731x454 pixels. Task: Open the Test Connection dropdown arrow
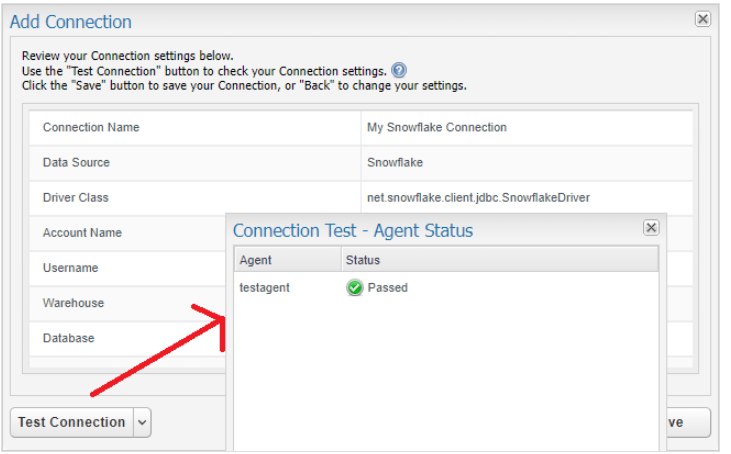click(142, 422)
